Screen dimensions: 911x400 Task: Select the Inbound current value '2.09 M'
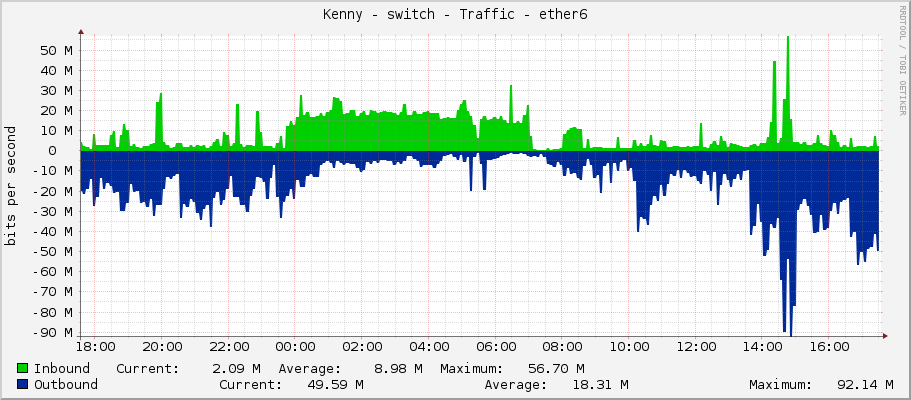tap(236, 369)
